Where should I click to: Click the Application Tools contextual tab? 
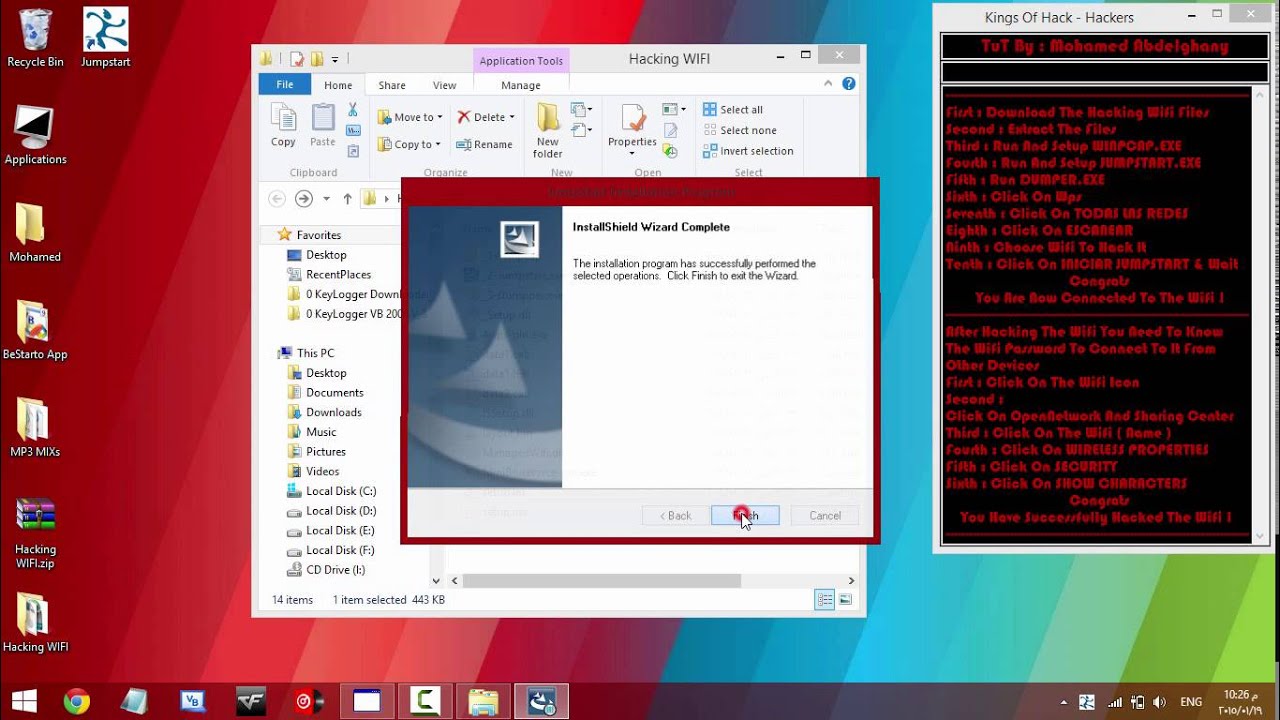point(521,61)
